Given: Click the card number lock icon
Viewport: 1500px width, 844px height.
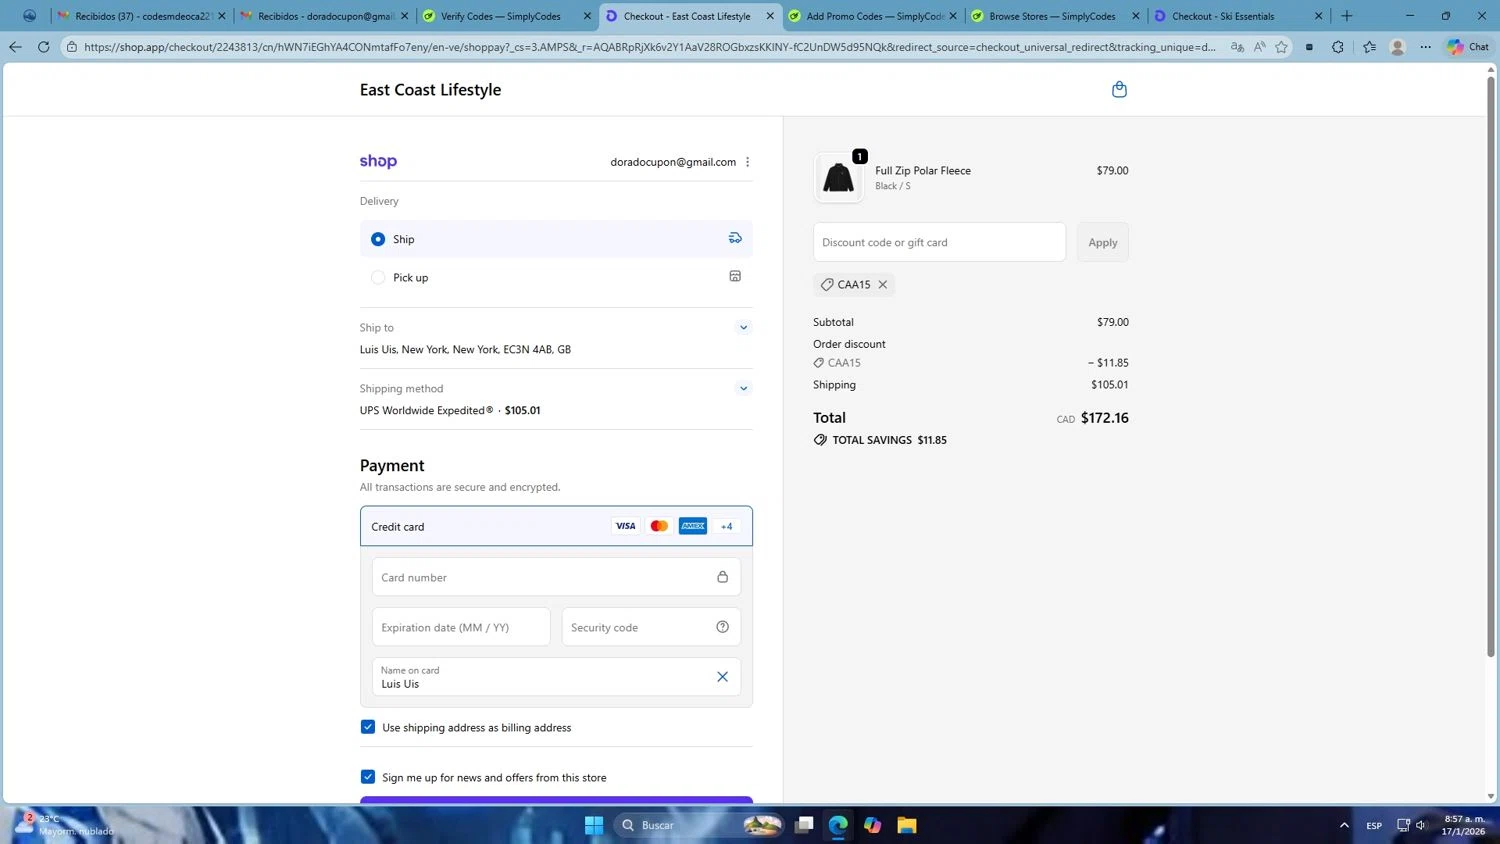Looking at the screenshot, I should [x=722, y=577].
